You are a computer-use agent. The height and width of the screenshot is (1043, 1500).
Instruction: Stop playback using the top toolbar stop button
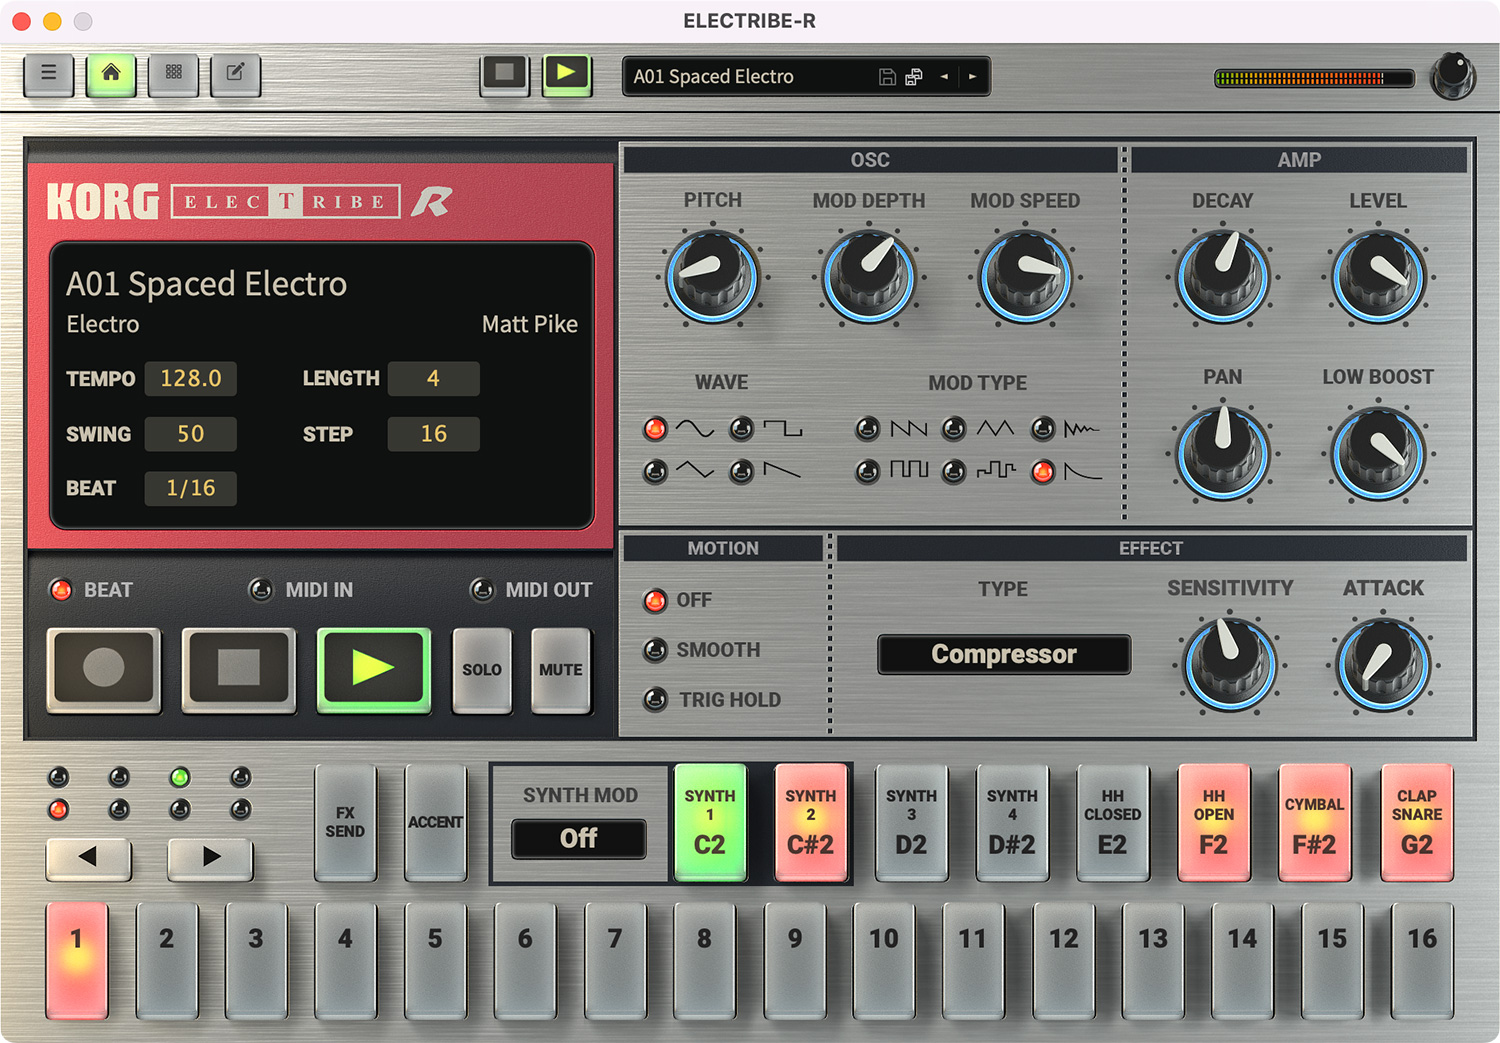point(505,74)
